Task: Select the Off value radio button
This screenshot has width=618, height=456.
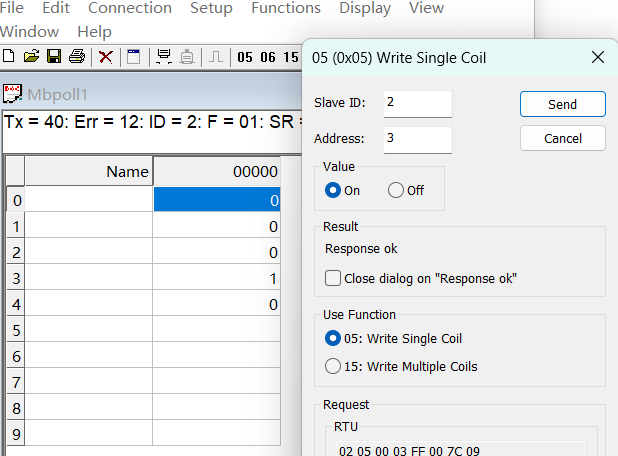Action: click(396, 190)
